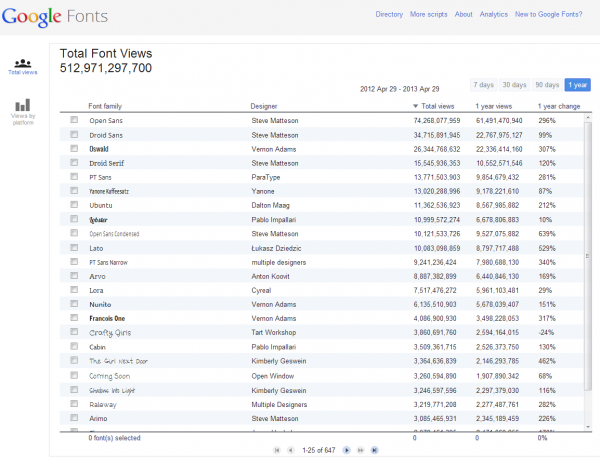Go to the first page of results
Image resolution: width=600 pixels, height=461 pixels.
[277, 451]
